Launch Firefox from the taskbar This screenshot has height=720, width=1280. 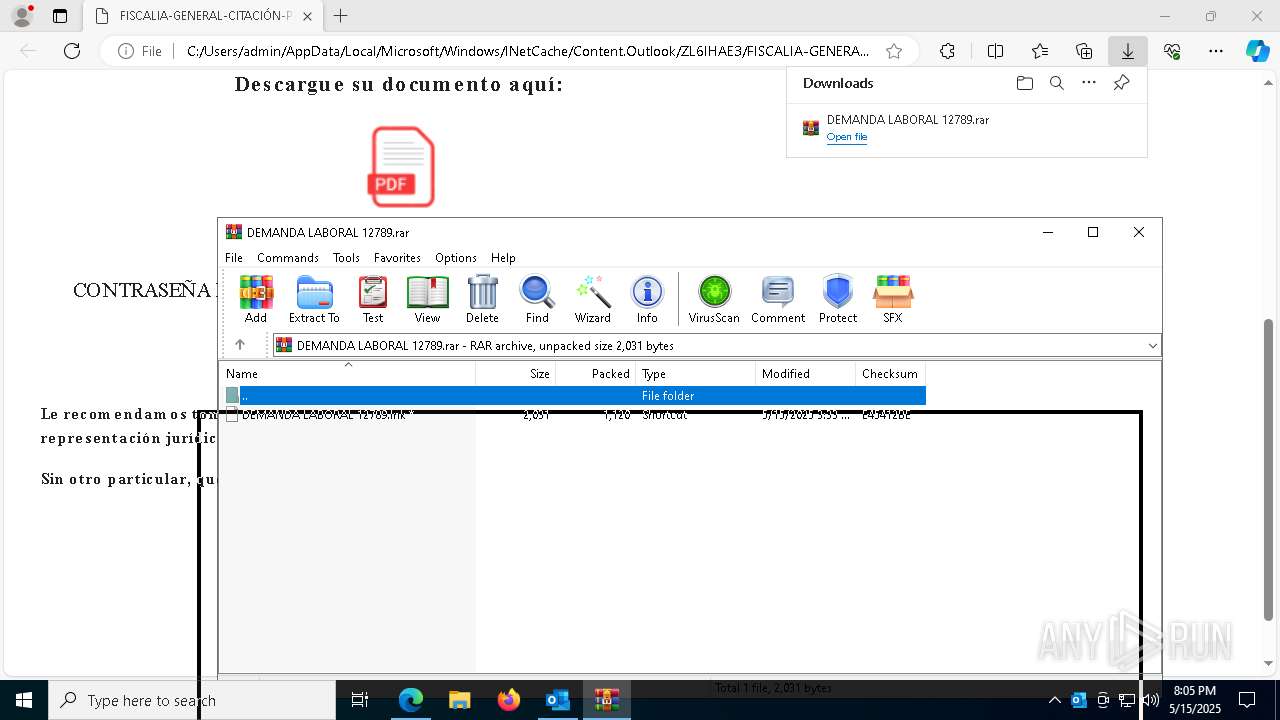509,700
